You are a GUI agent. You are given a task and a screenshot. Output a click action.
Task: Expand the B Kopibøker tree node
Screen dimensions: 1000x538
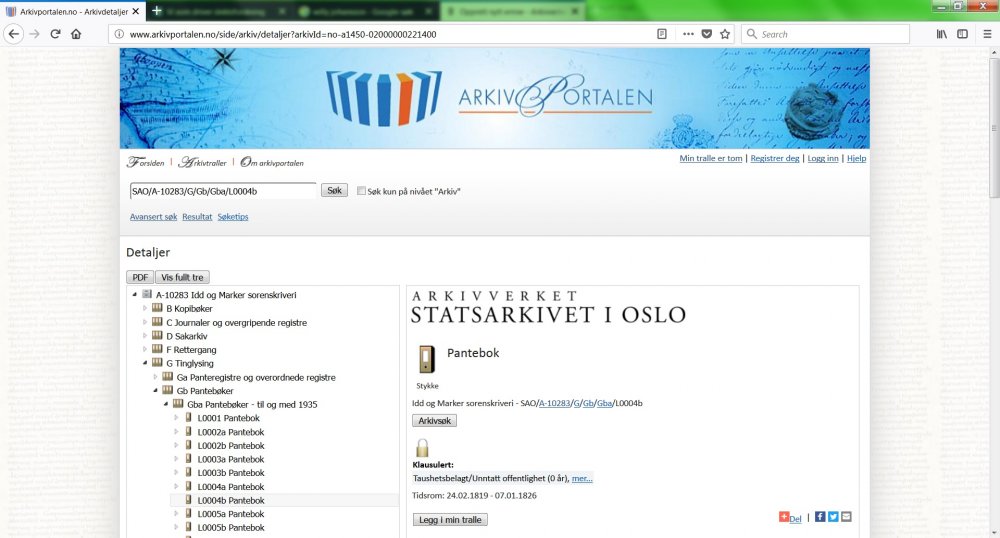(145, 308)
